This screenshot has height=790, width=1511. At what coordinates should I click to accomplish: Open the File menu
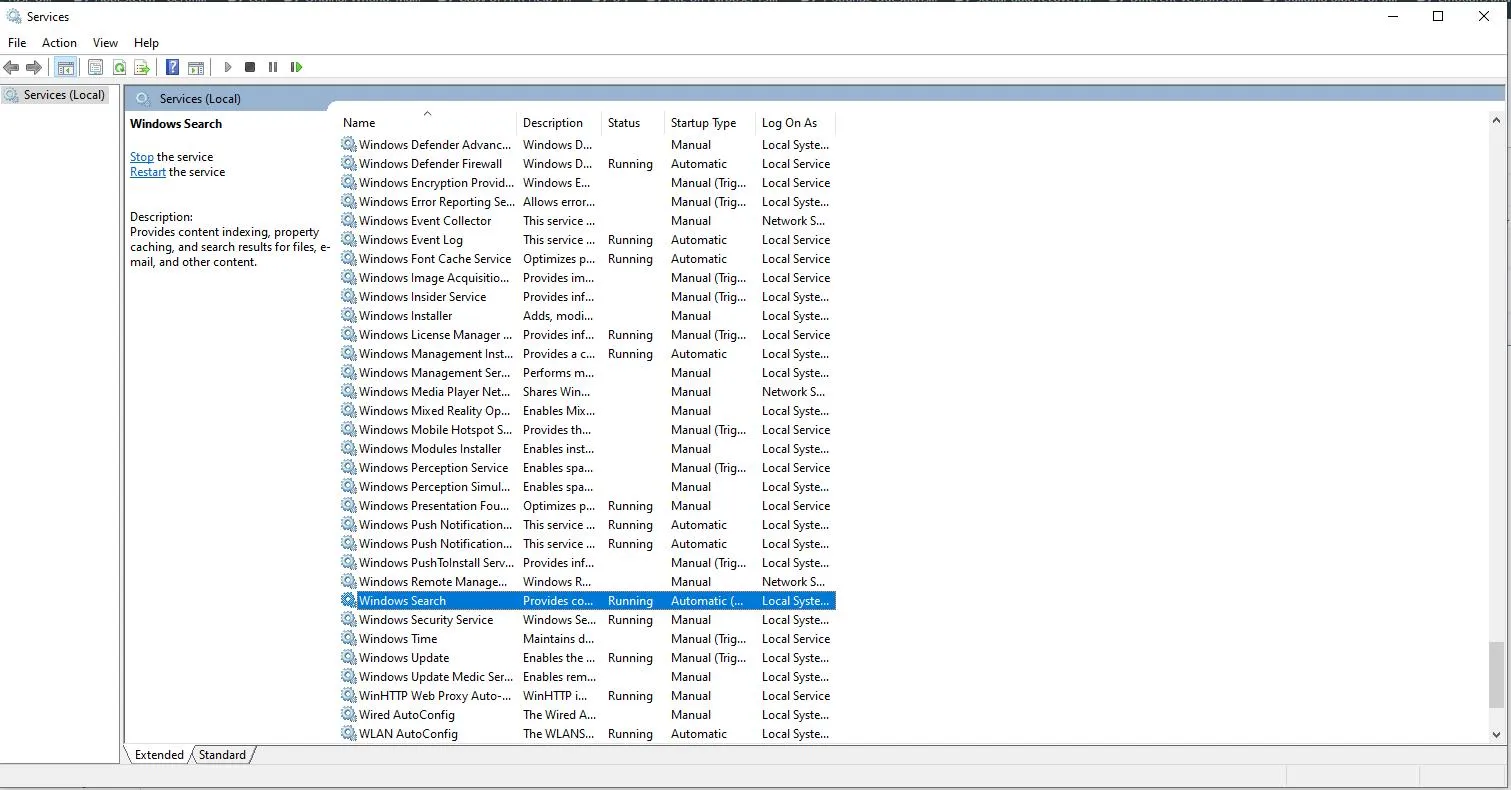[17, 43]
